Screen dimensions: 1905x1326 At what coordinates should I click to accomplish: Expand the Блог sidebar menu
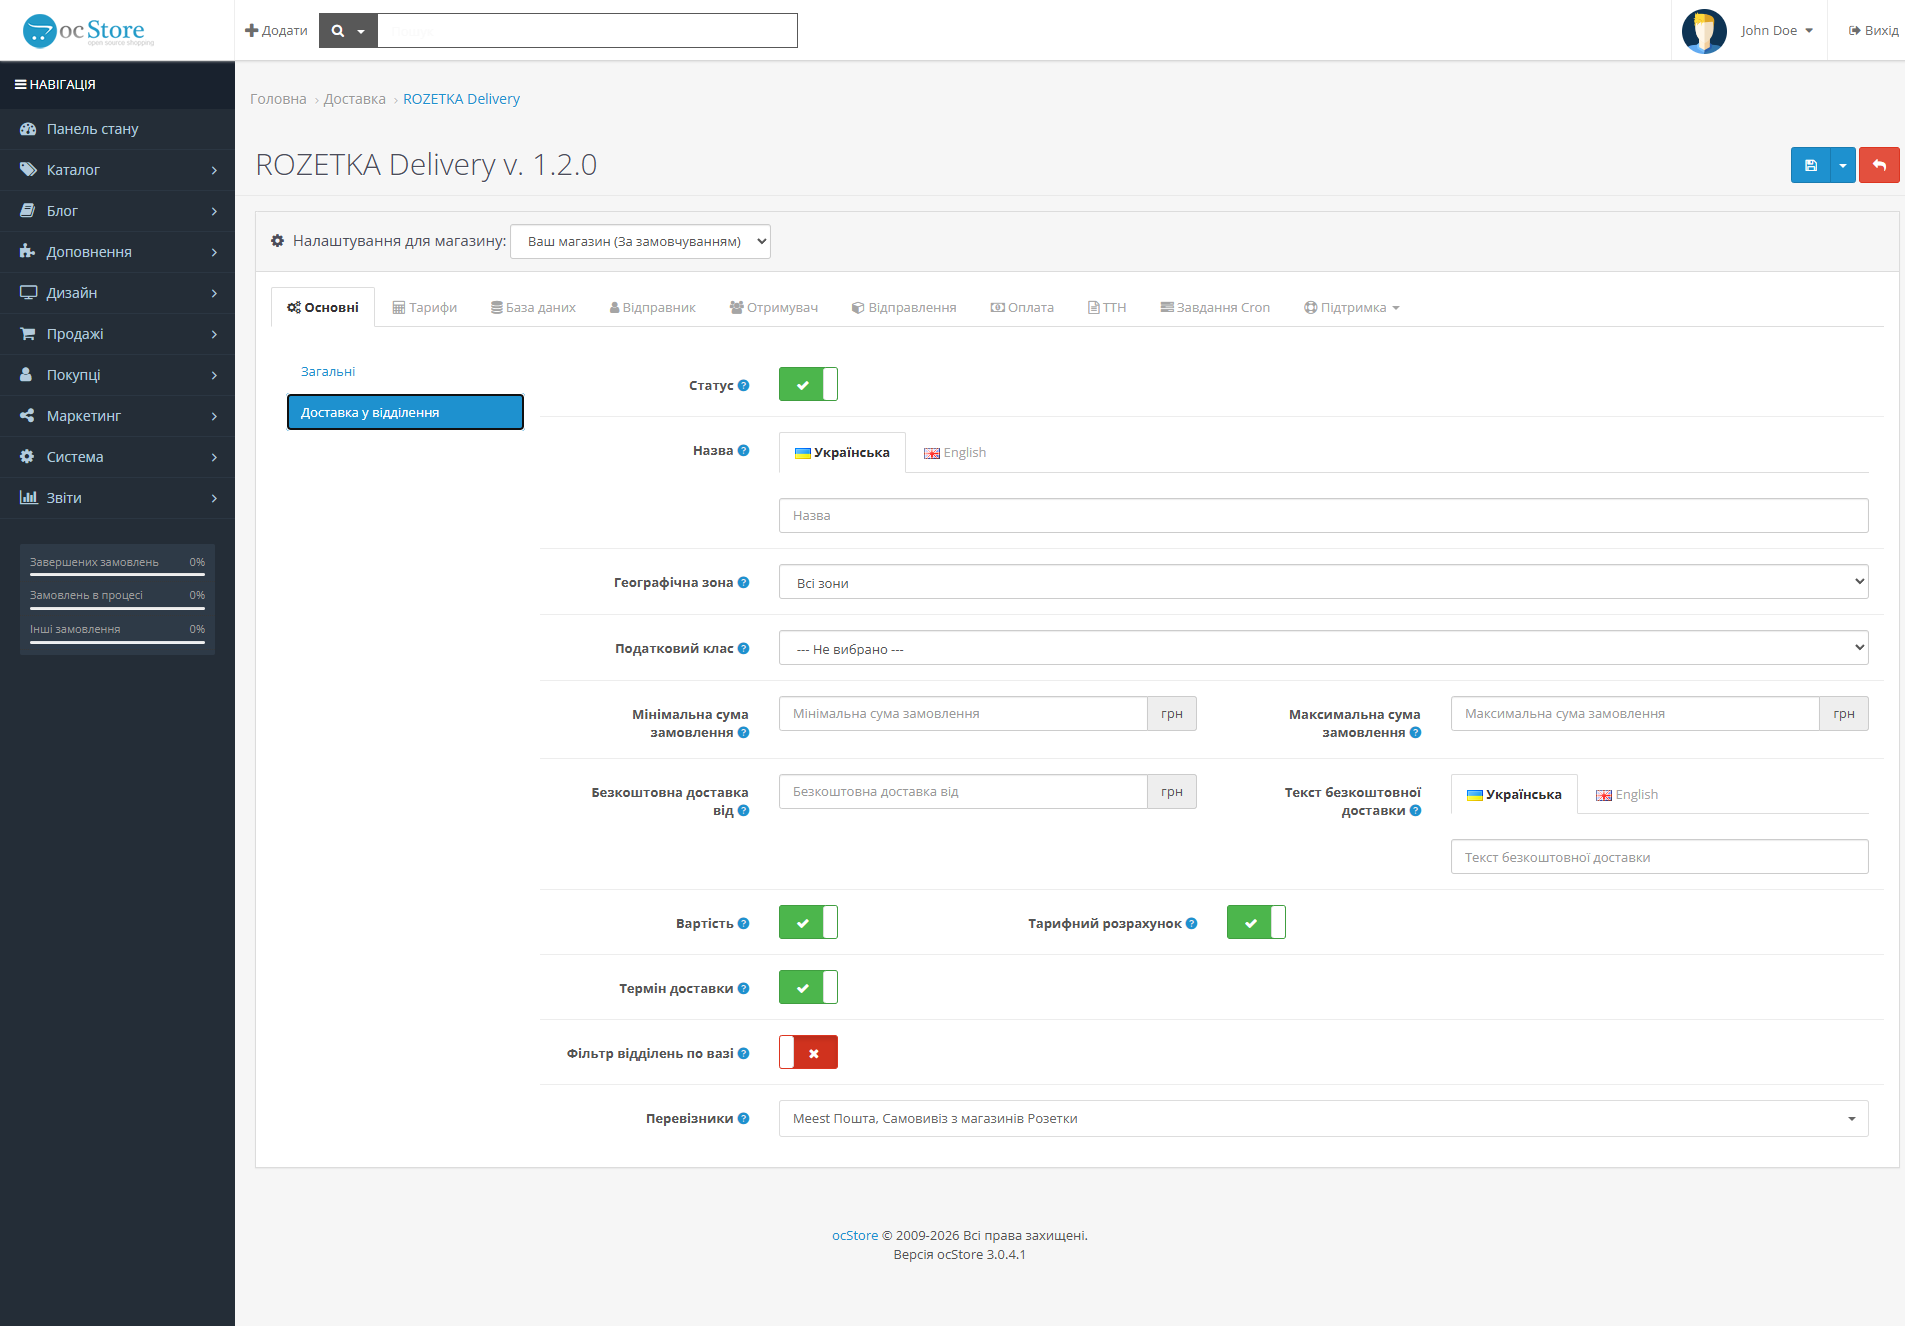click(117, 211)
